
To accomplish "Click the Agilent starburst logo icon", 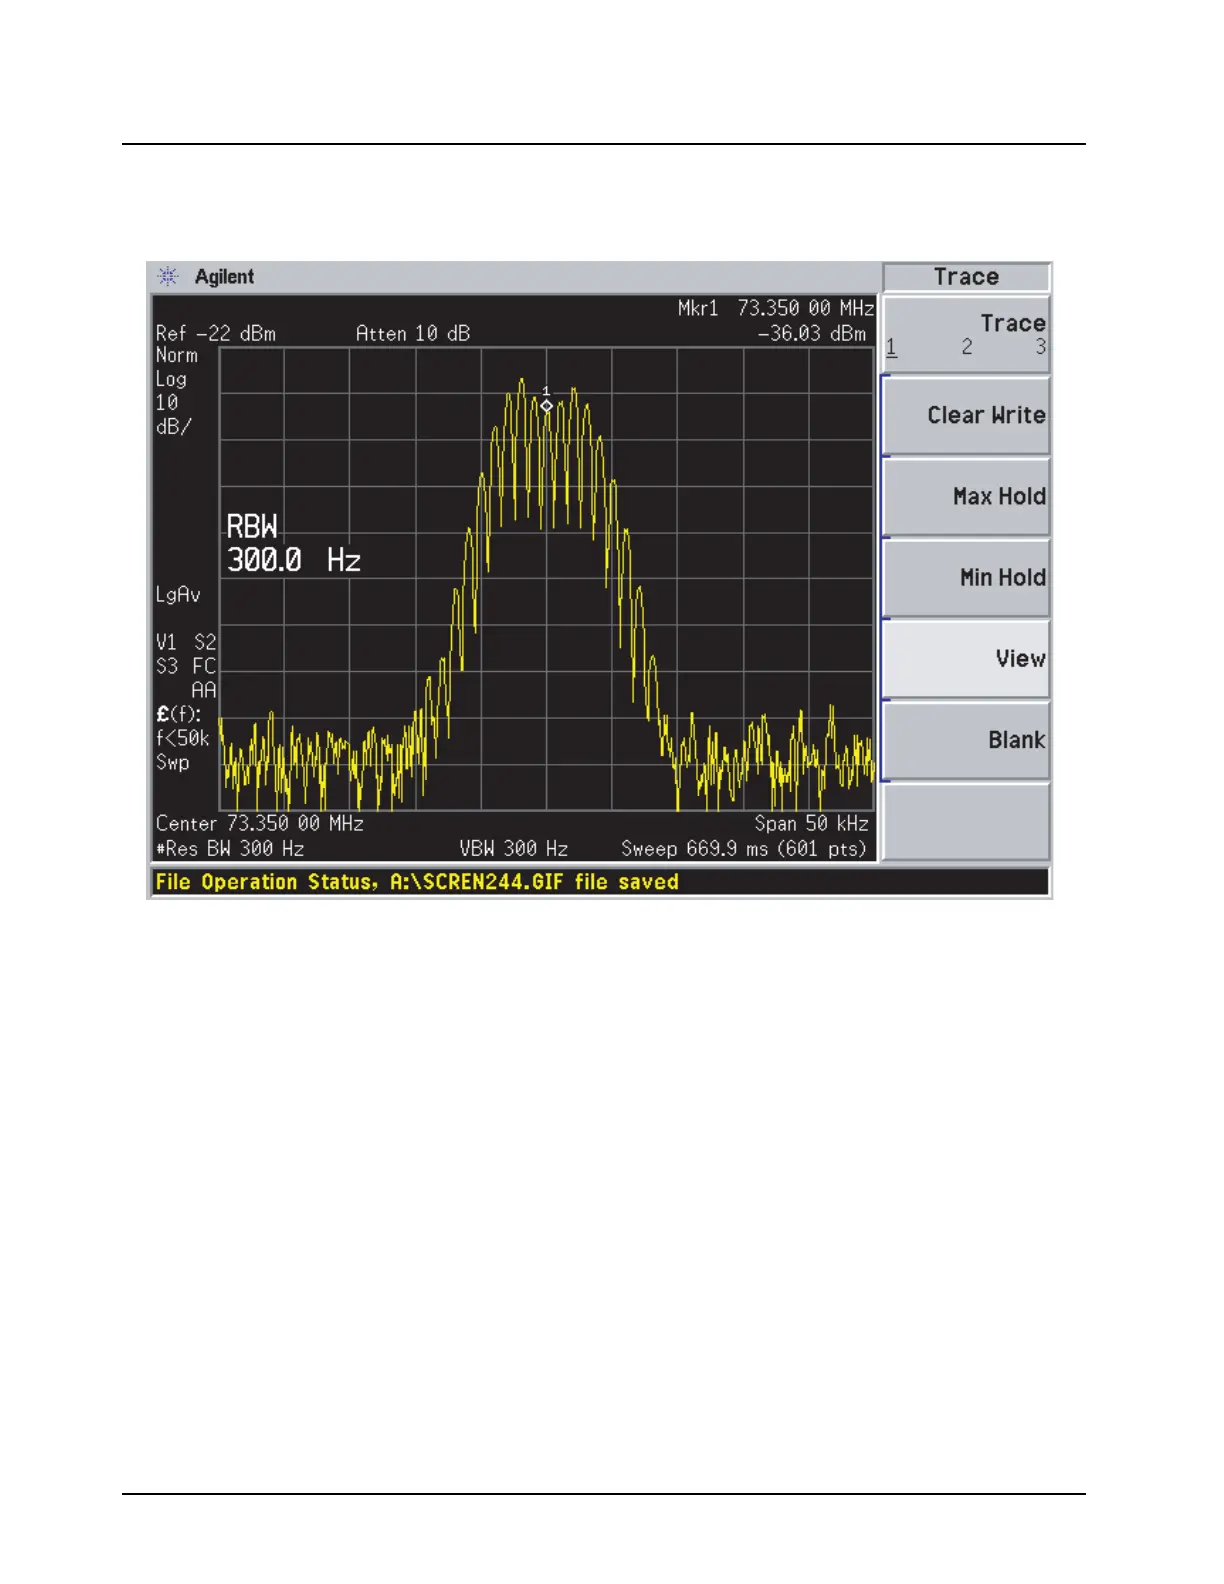I will (168, 277).
